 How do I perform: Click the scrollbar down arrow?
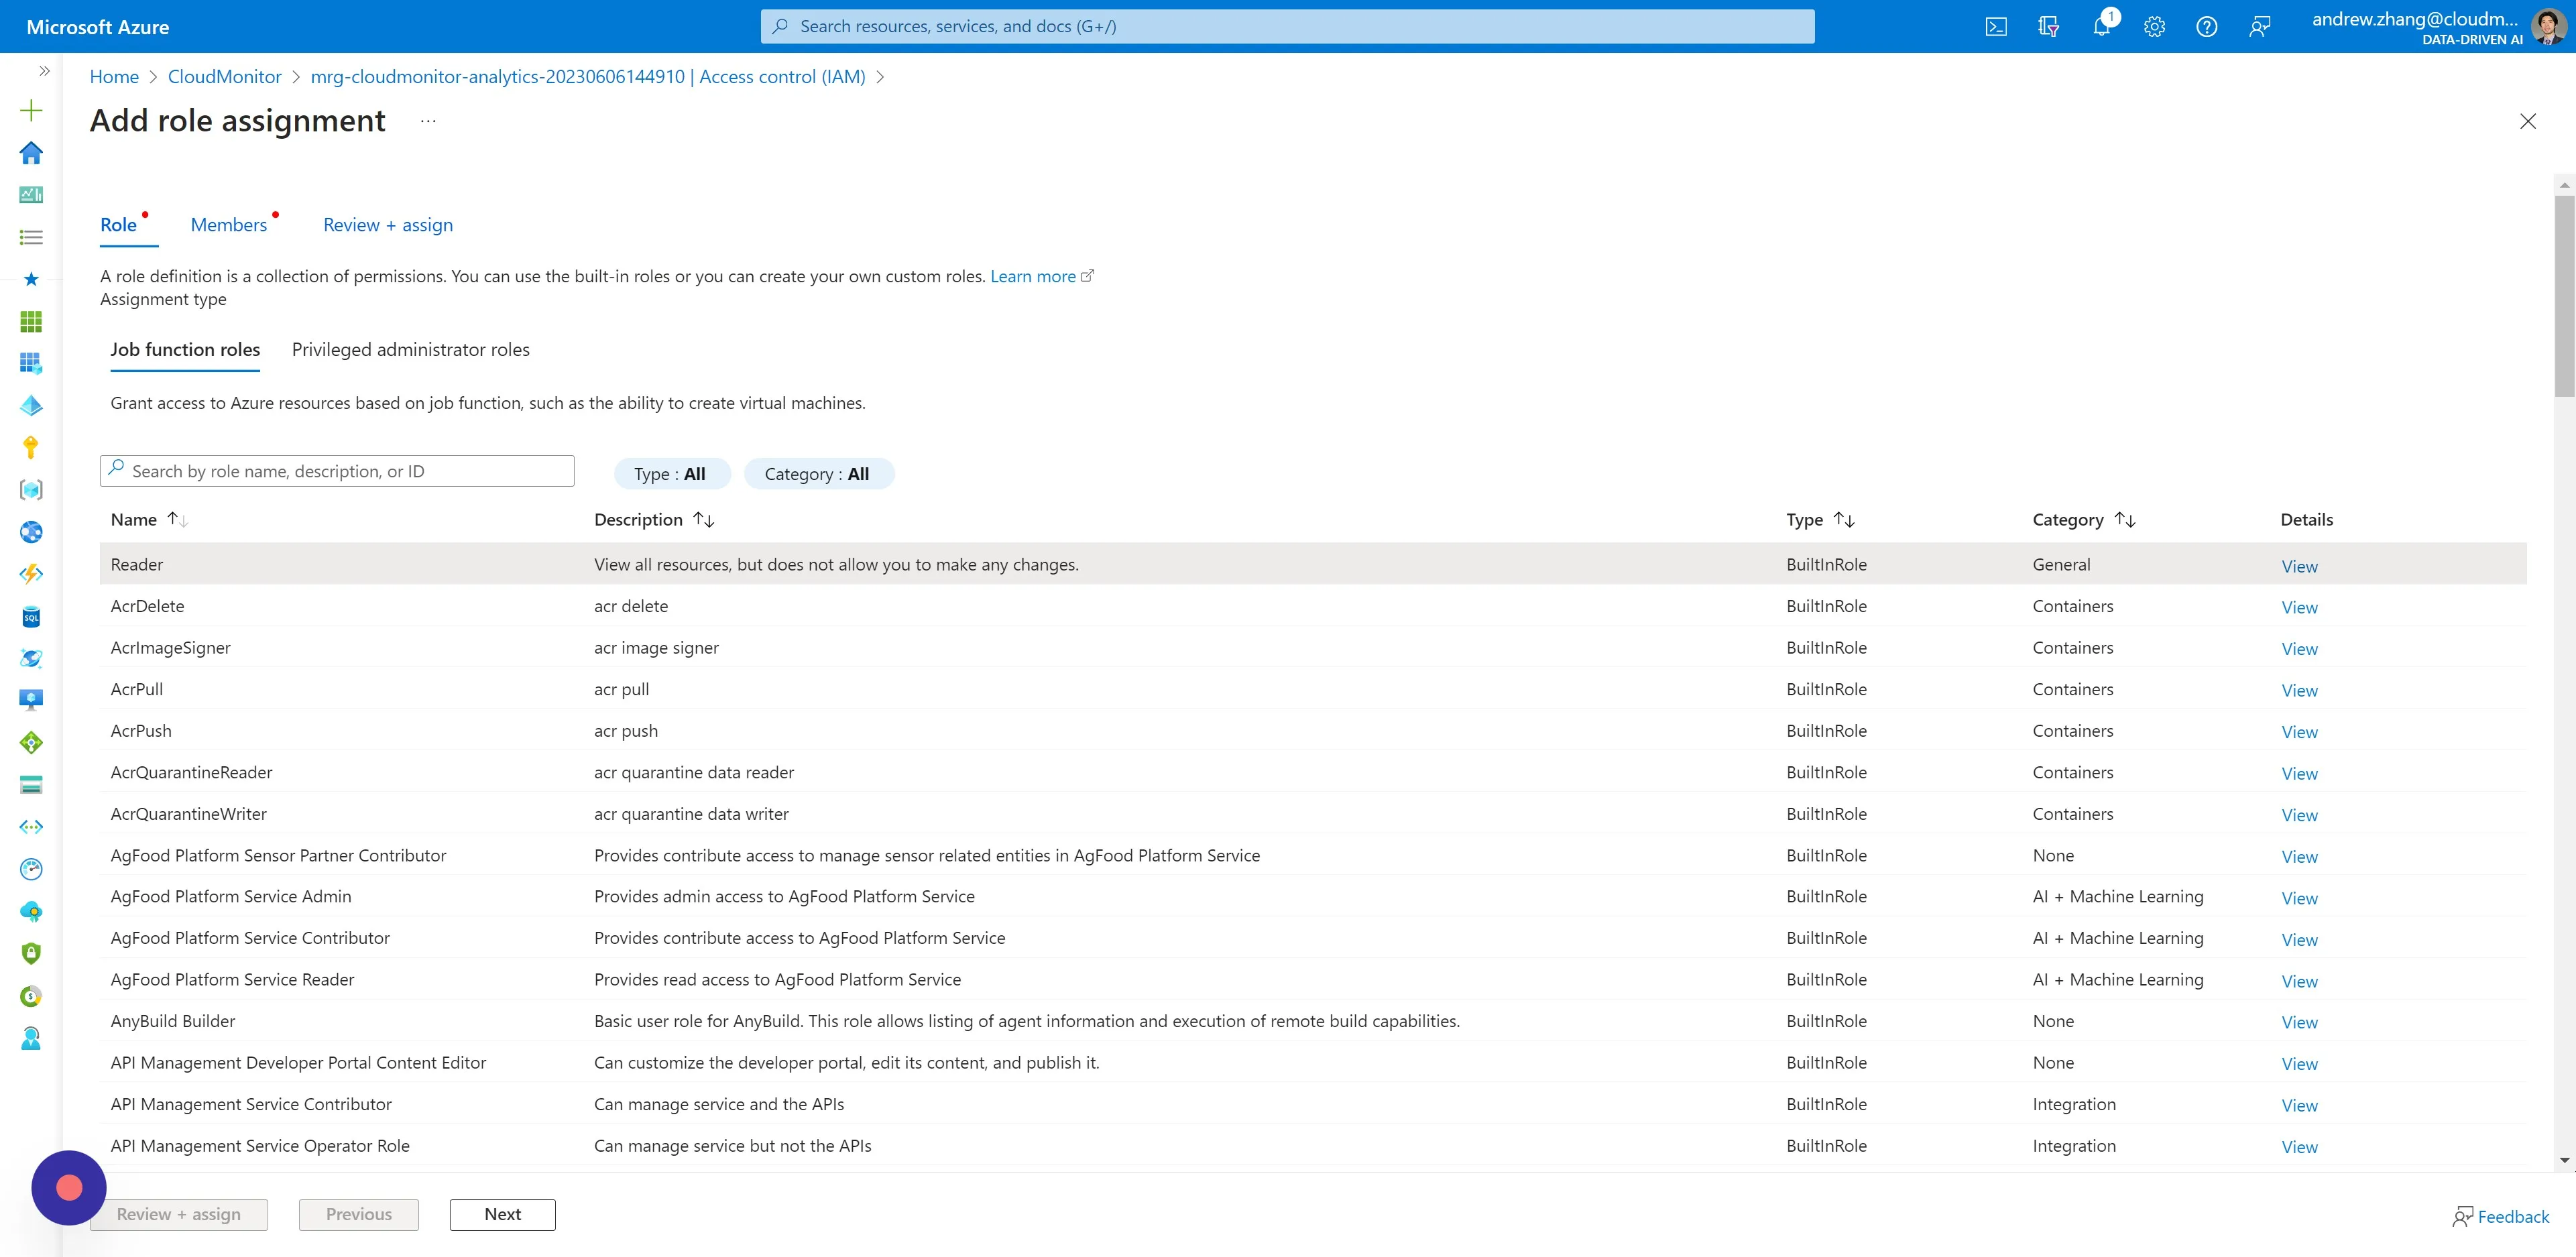click(2564, 1161)
